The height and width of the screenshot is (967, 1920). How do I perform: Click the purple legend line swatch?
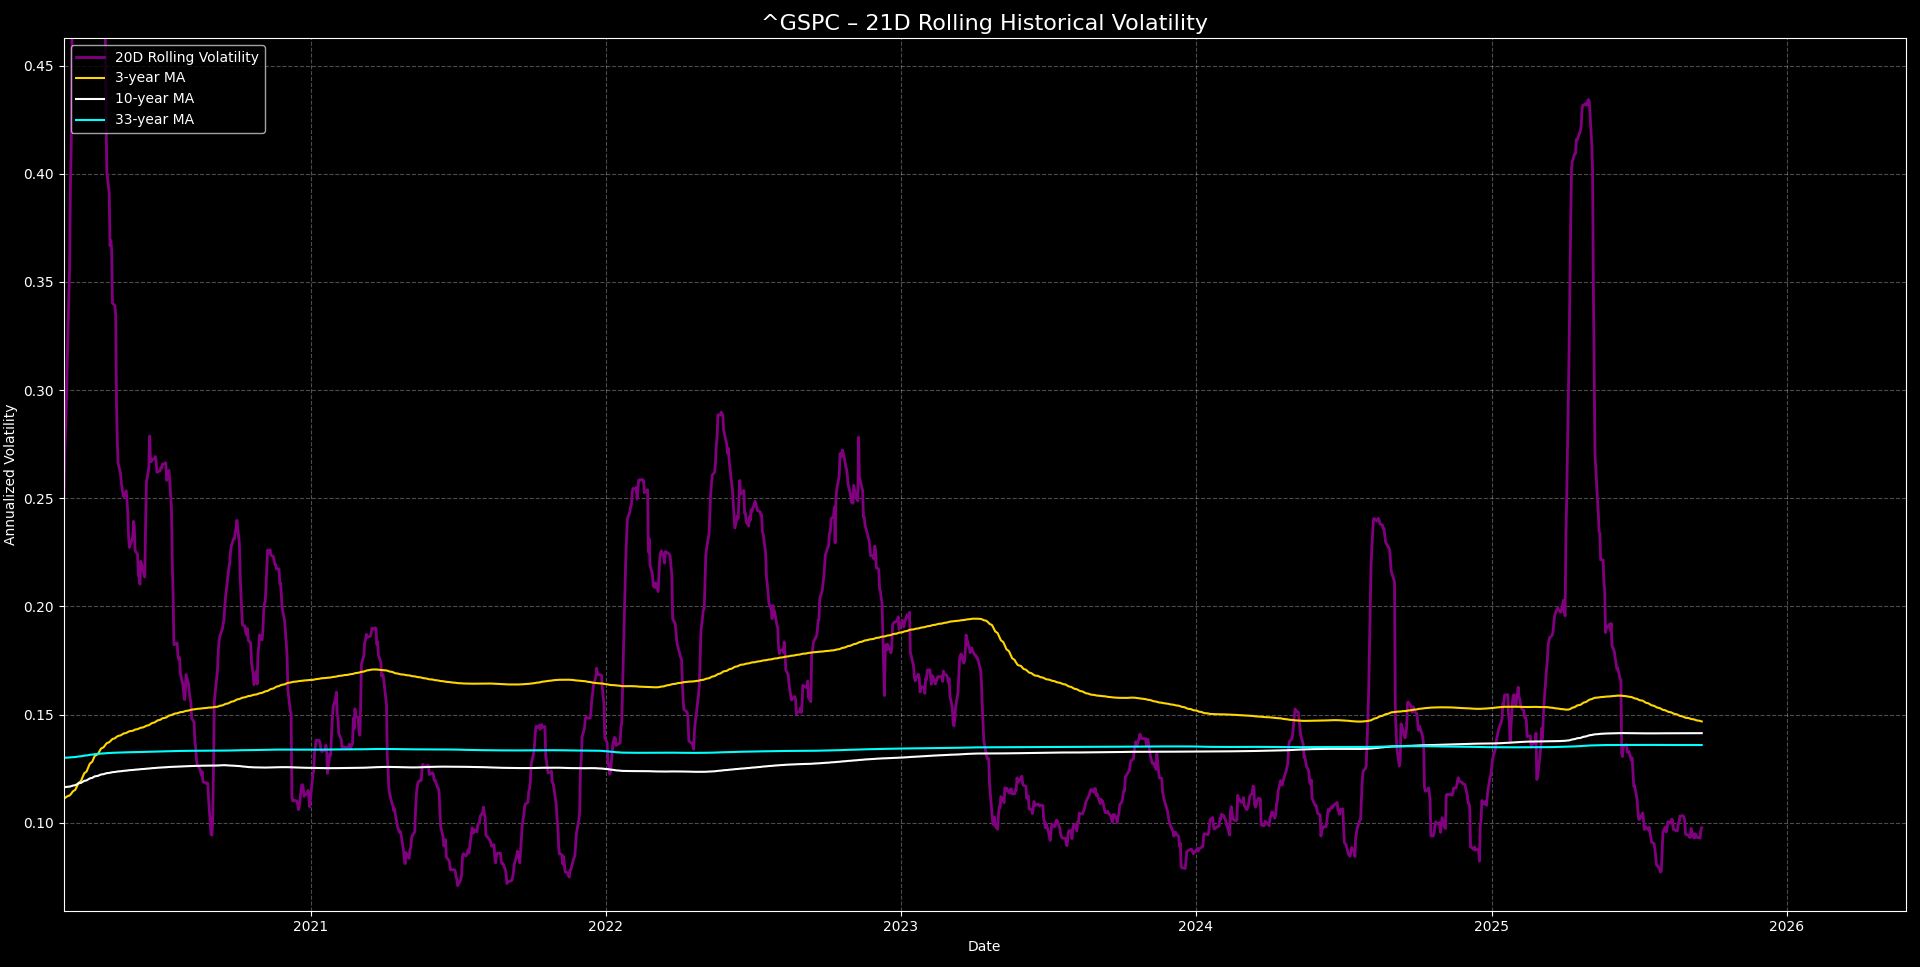90,58
